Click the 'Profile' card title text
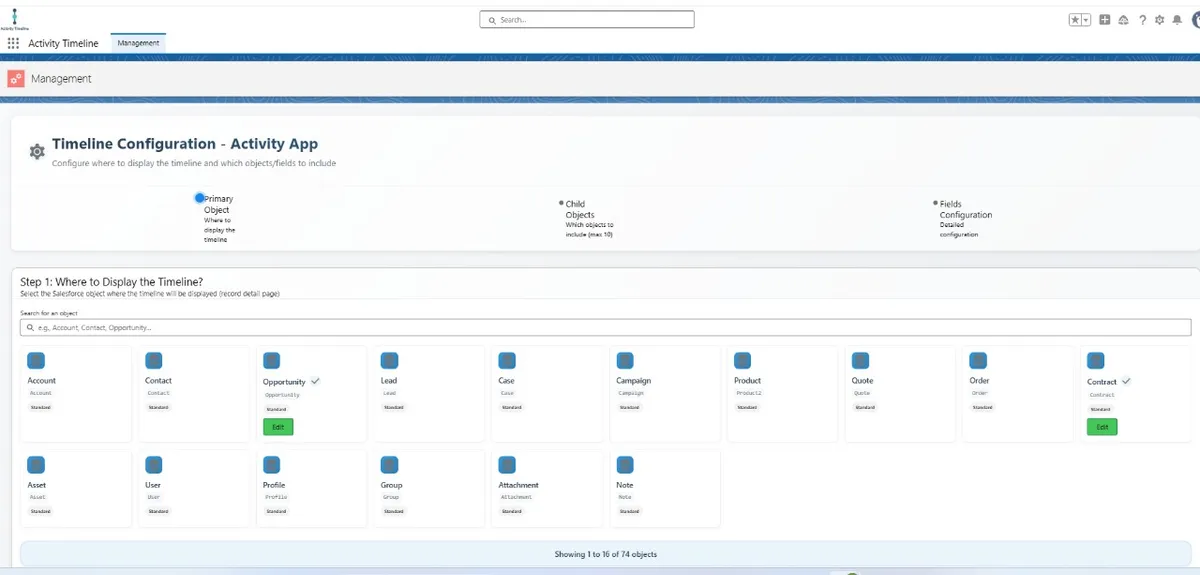 274,485
